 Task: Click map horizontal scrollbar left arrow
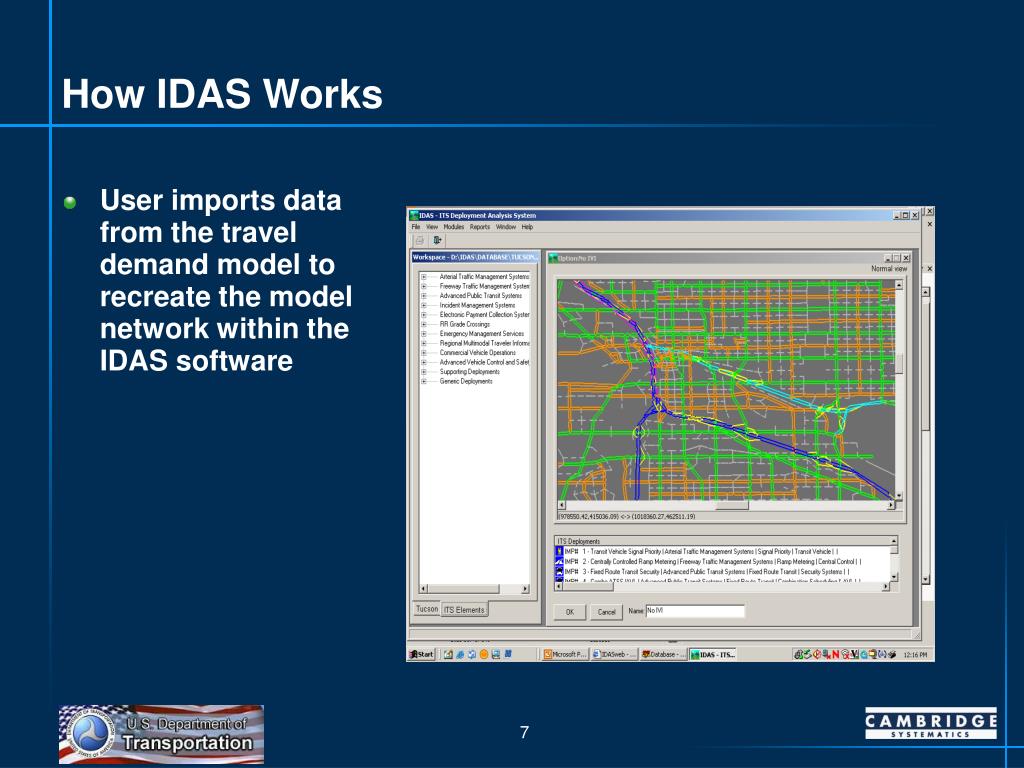(562, 505)
